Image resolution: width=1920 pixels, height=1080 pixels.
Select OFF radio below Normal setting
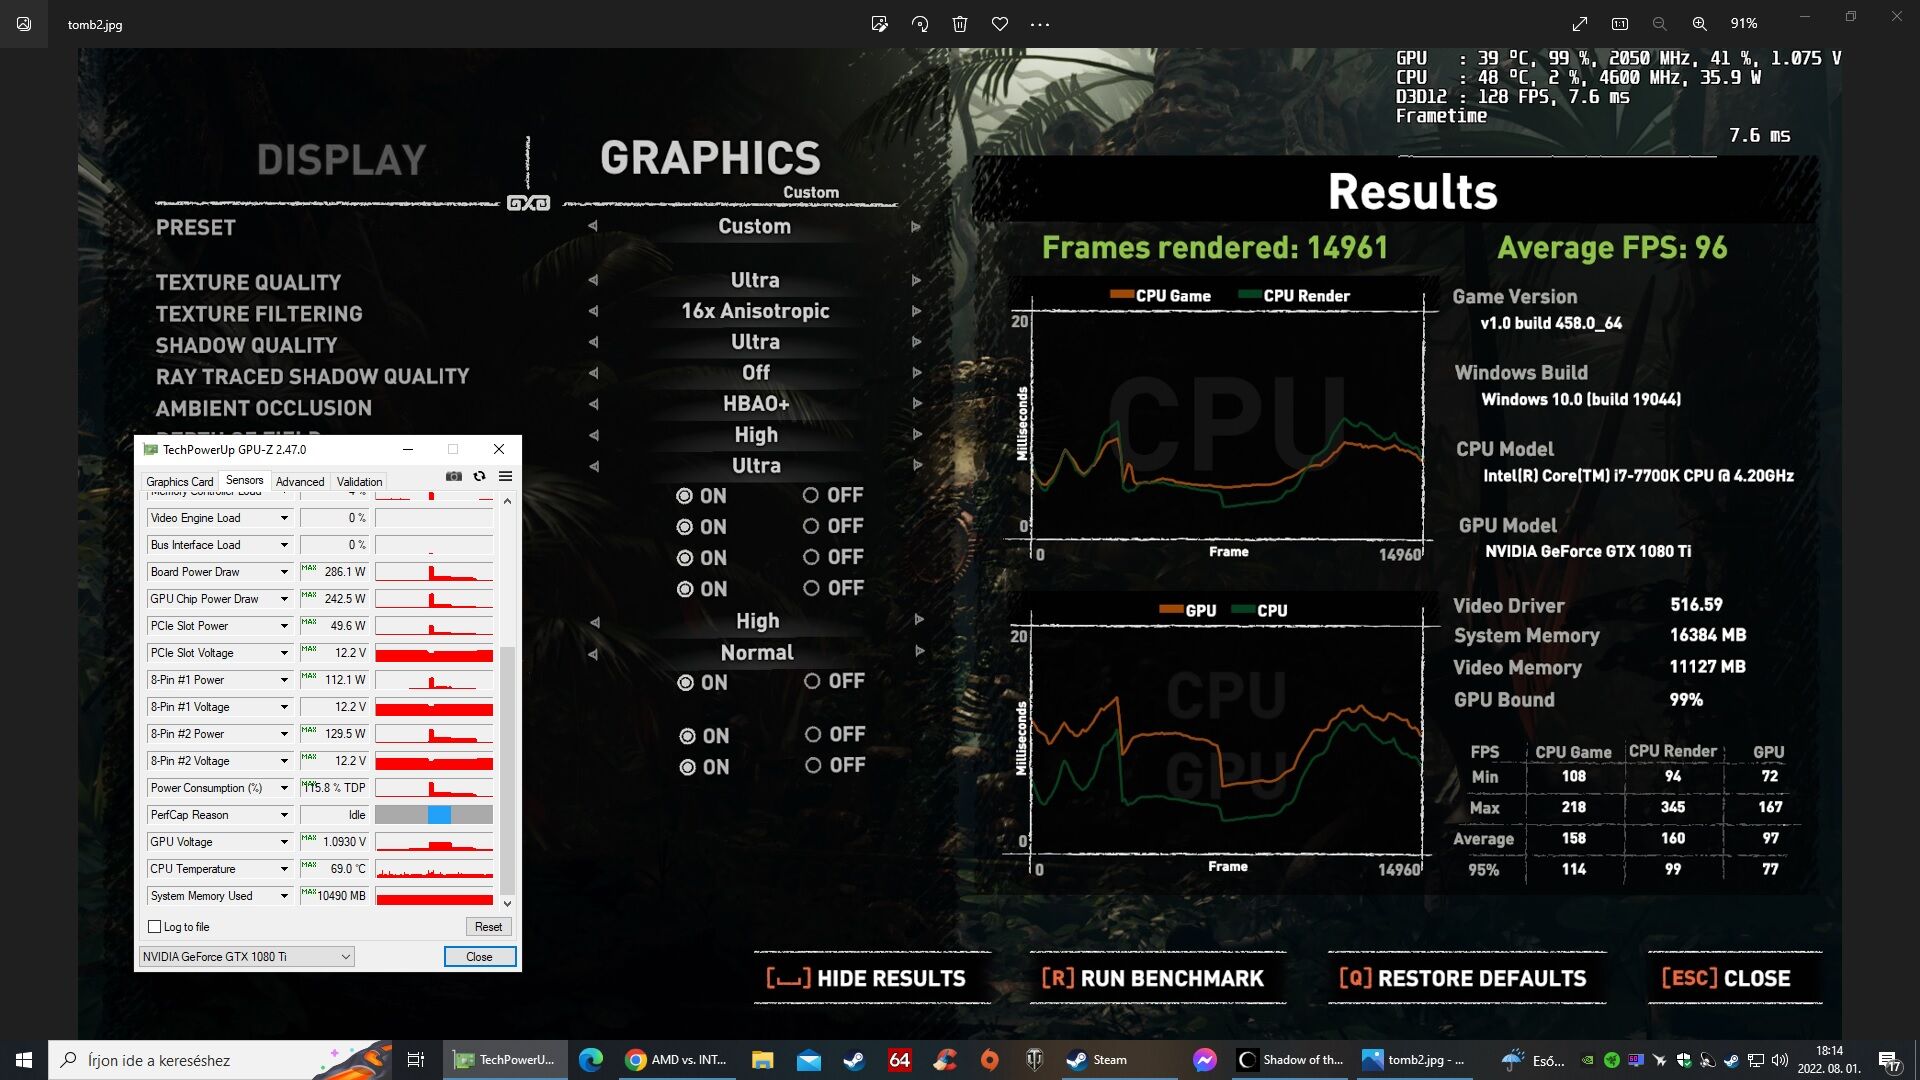813,681
